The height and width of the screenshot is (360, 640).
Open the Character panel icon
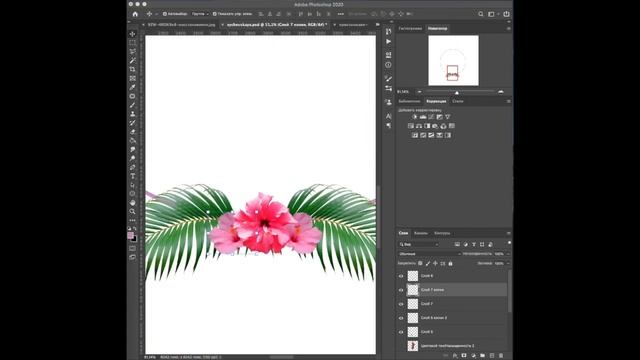389,116
